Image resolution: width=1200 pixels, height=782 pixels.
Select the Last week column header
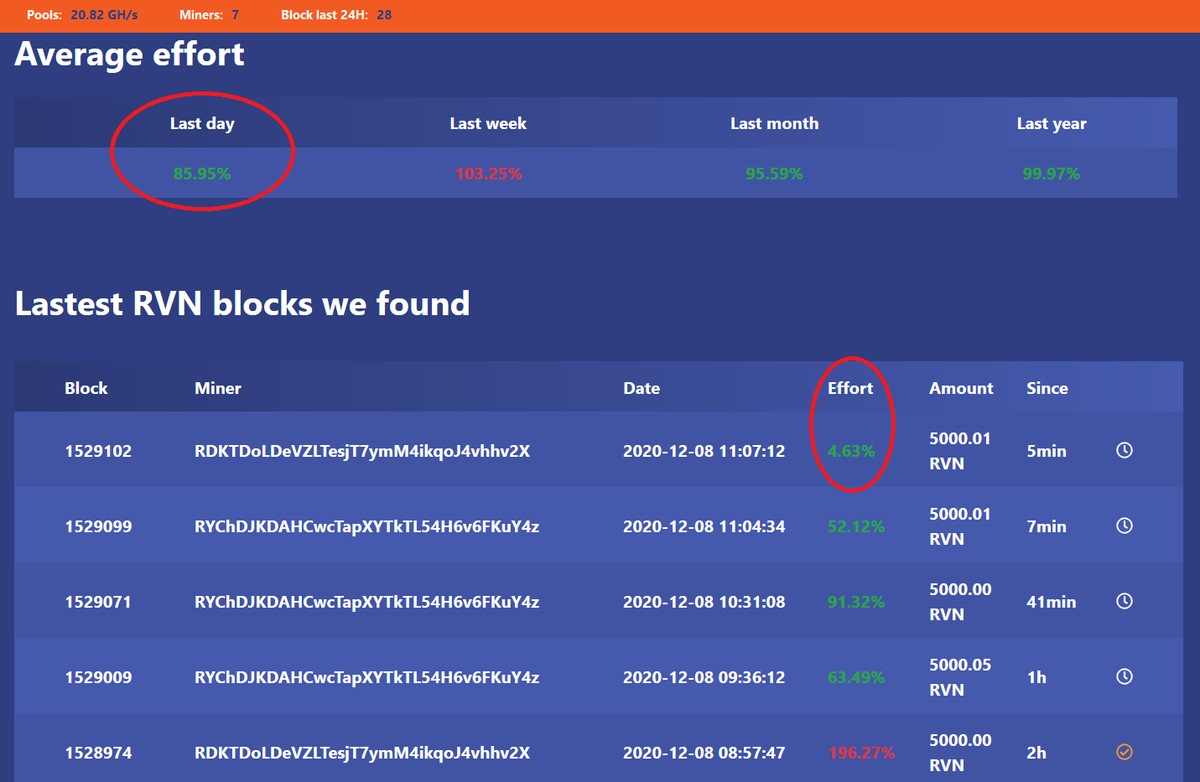pos(488,123)
